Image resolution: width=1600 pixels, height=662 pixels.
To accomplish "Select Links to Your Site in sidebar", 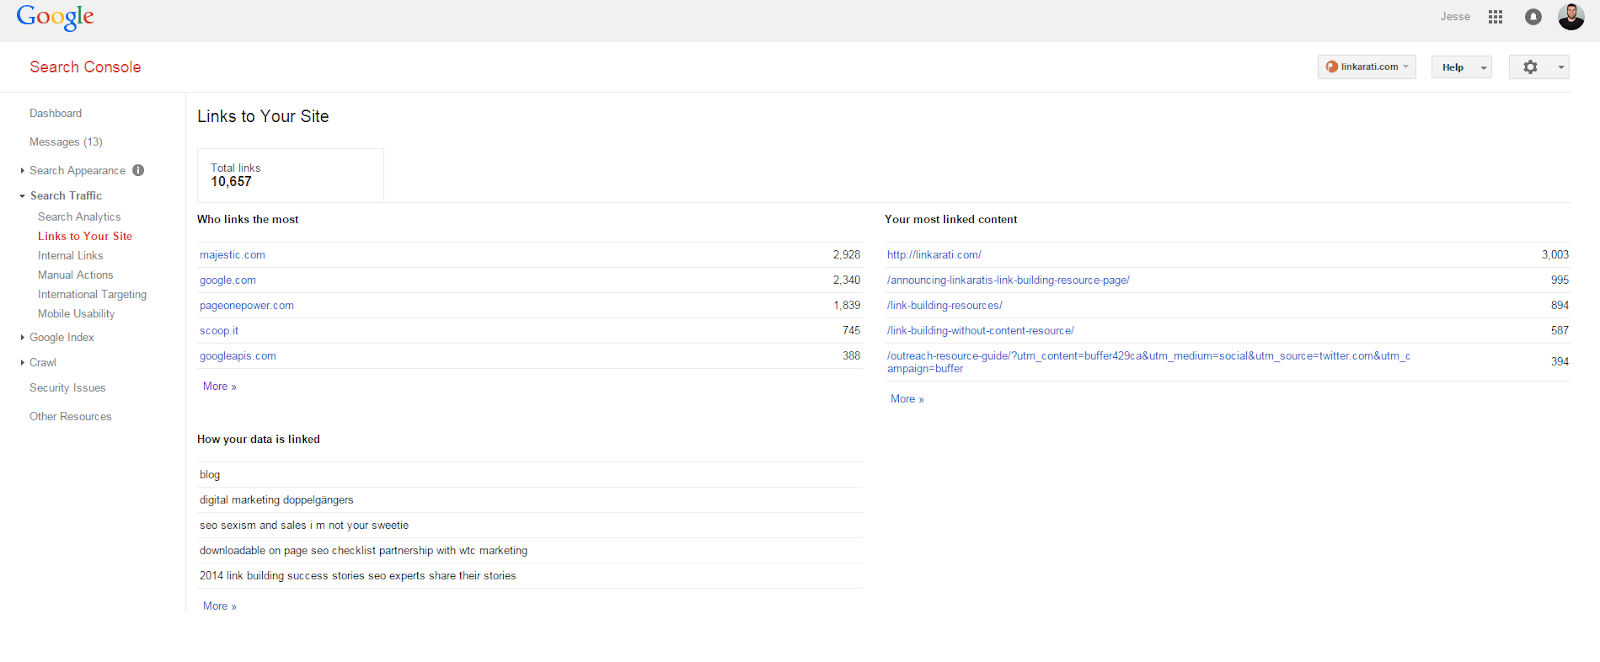I will (85, 236).
